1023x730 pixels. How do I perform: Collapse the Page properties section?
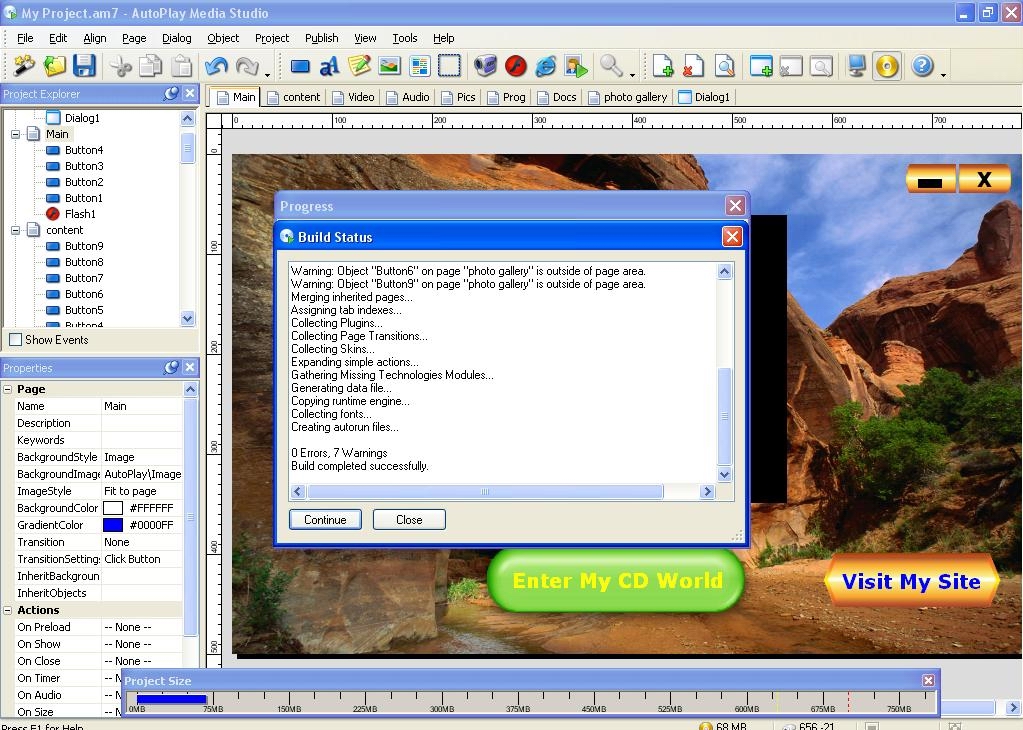pos(8,389)
